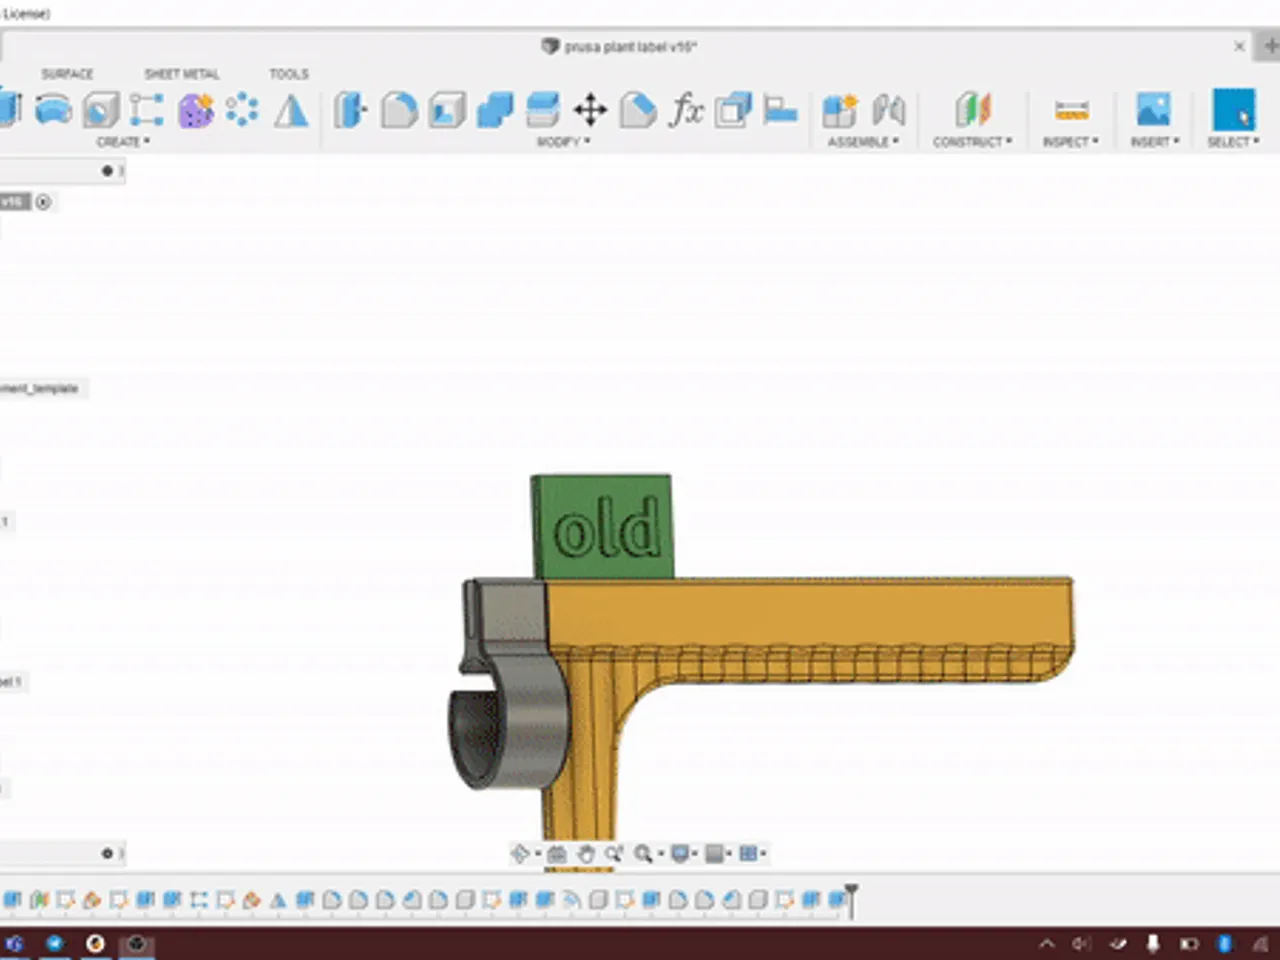The height and width of the screenshot is (960, 1280).
Task: Switch to the TOOLS tab
Action: (x=288, y=74)
